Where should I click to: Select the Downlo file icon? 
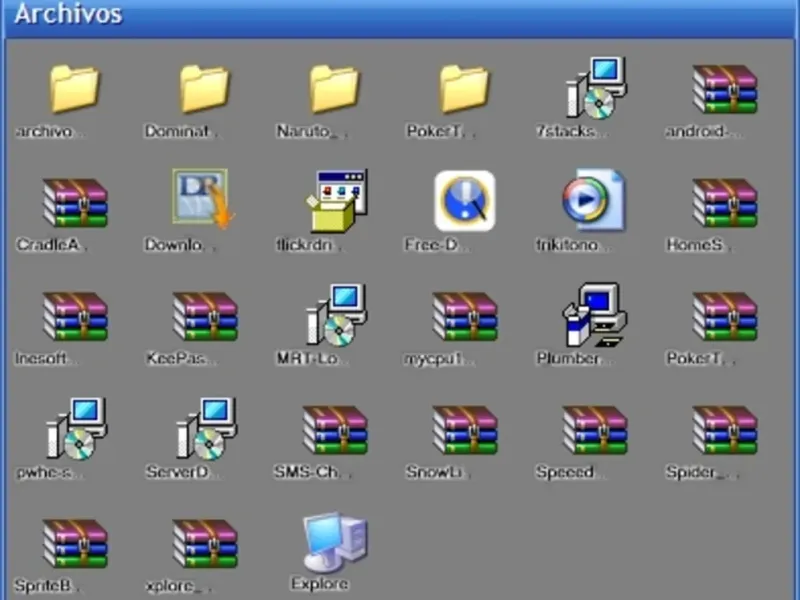click(x=203, y=198)
